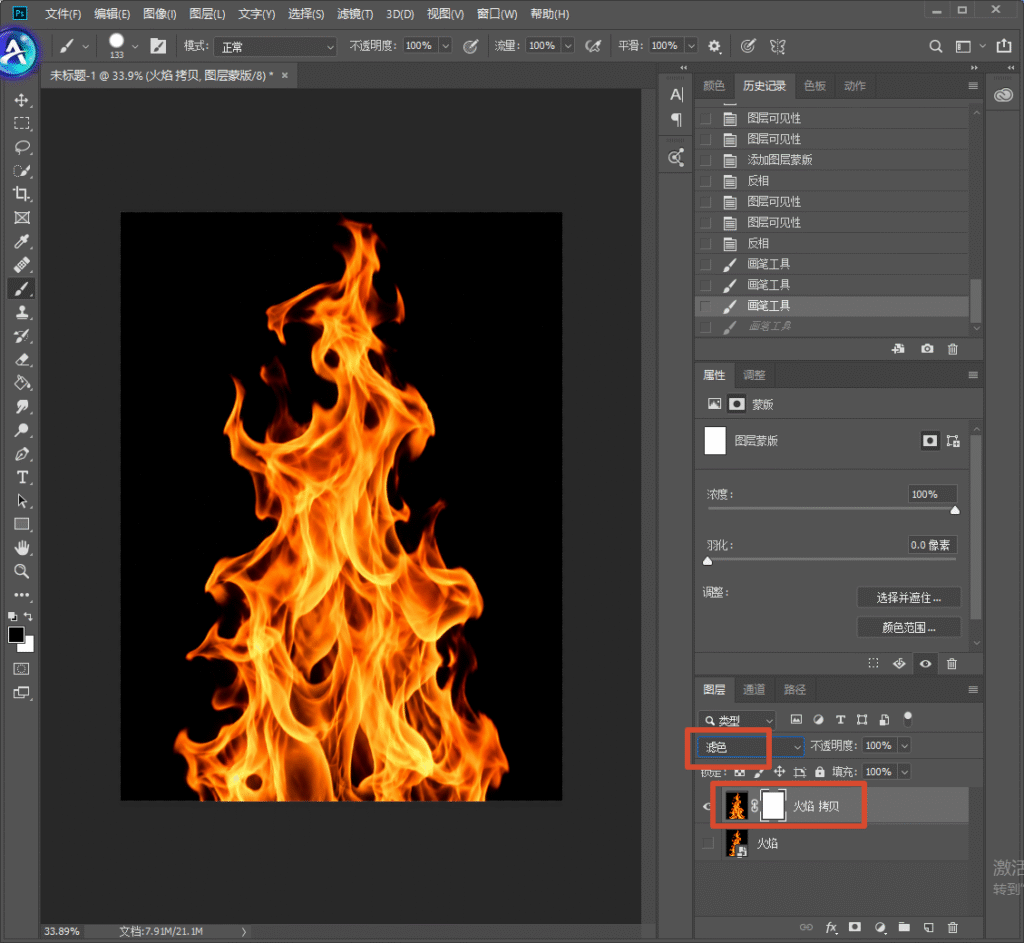Open layer opacity dropdown arrow

point(904,746)
